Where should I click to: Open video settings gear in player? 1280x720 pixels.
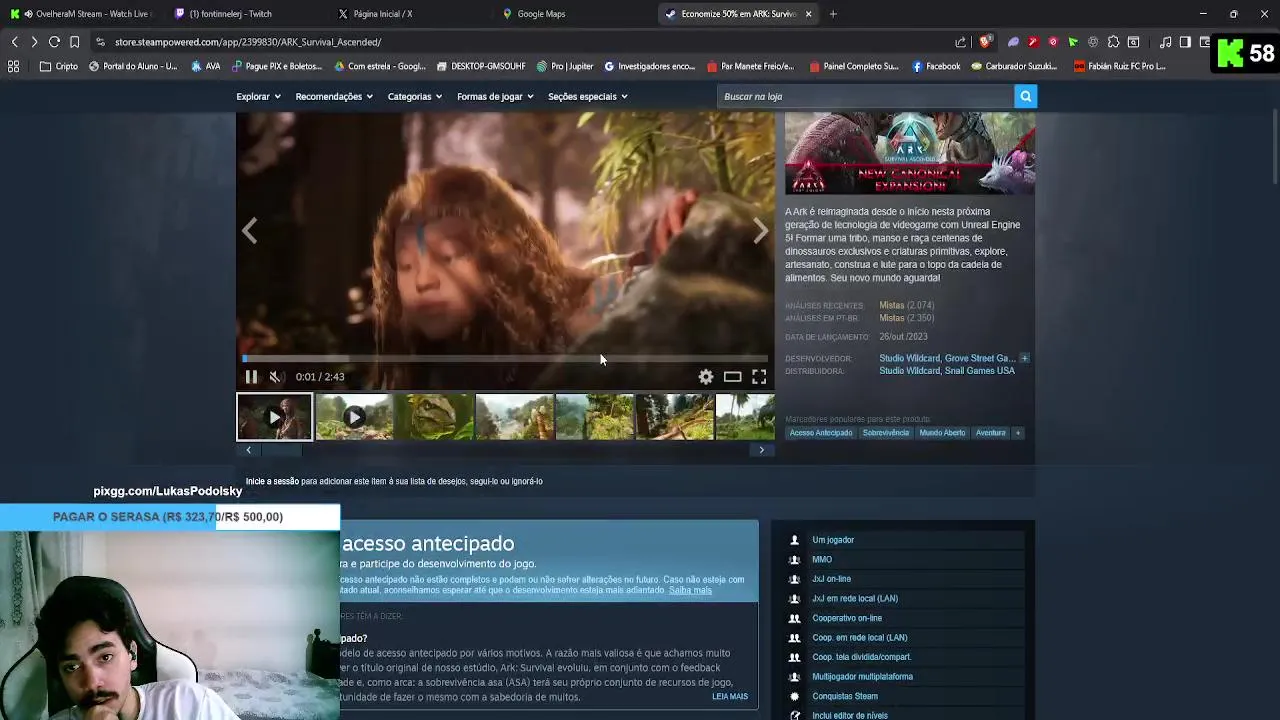[706, 377]
